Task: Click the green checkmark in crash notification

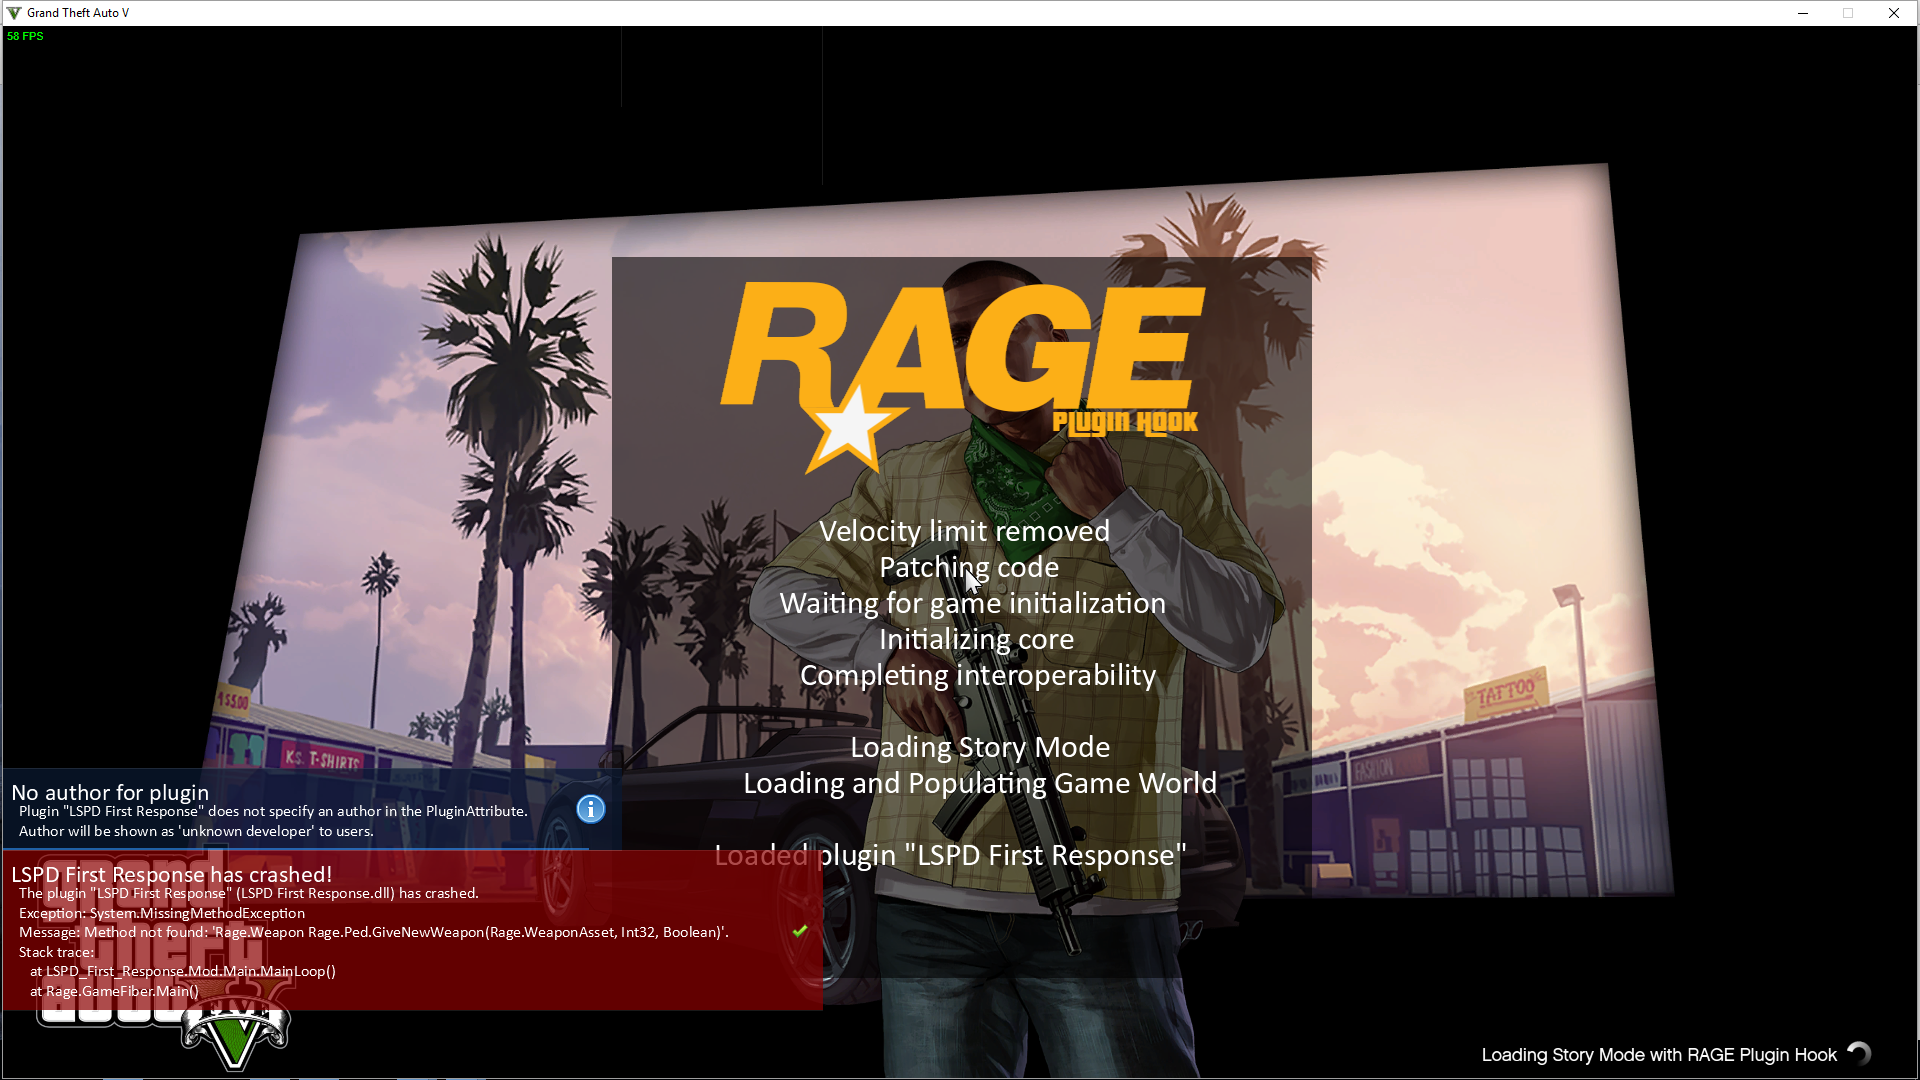Action: coord(800,931)
